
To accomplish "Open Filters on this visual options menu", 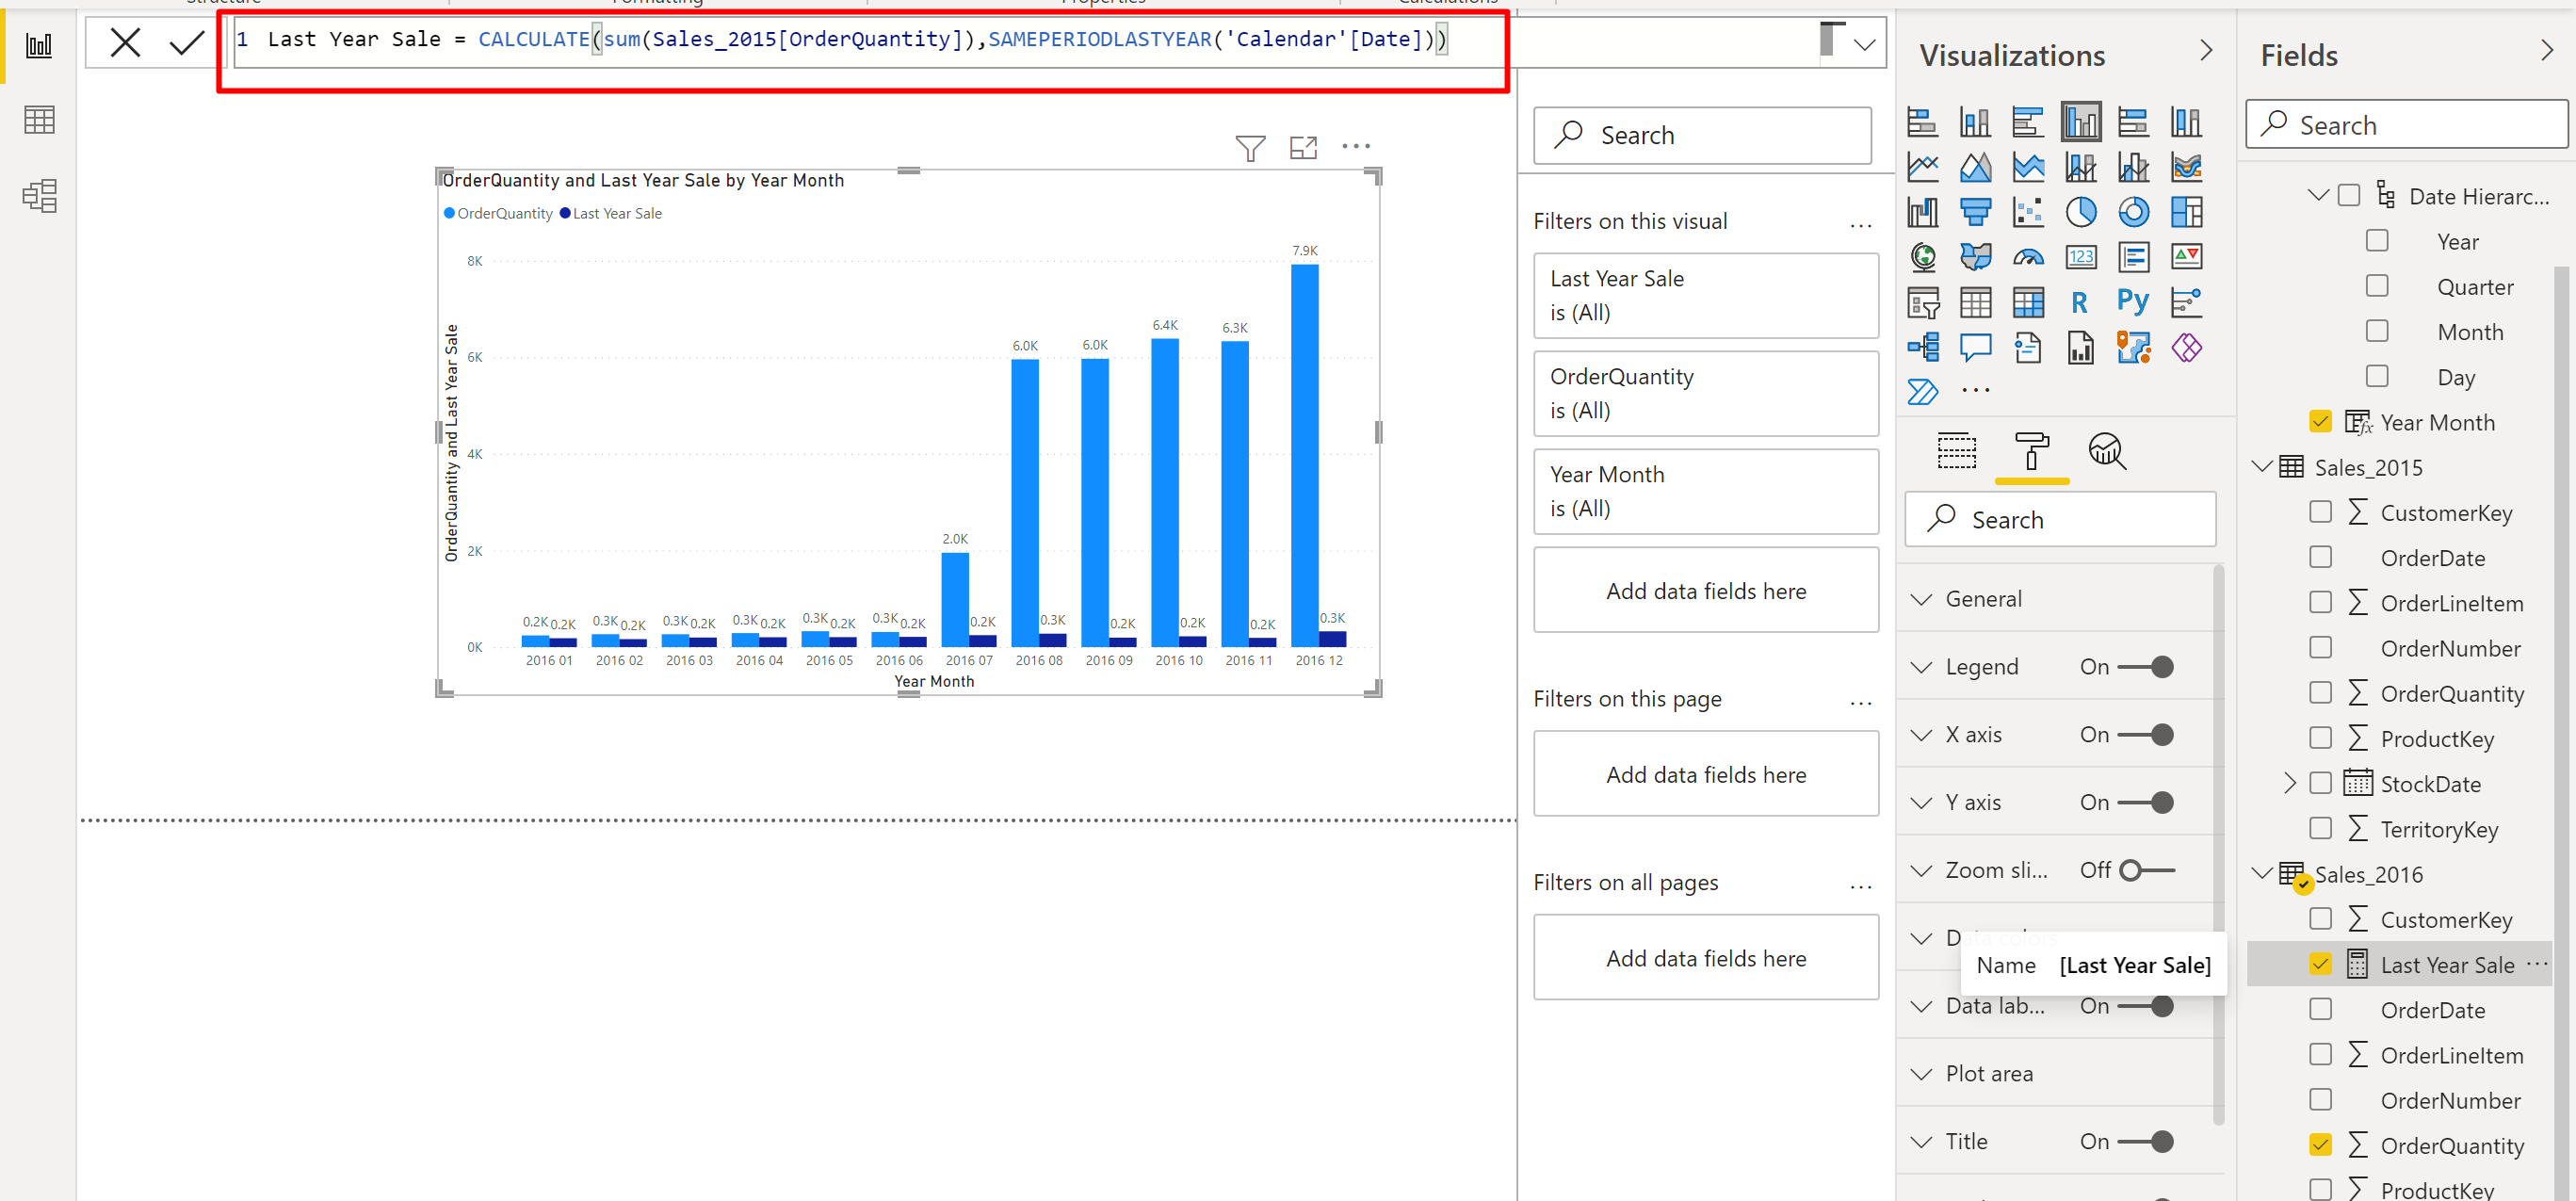I will coord(1860,224).
